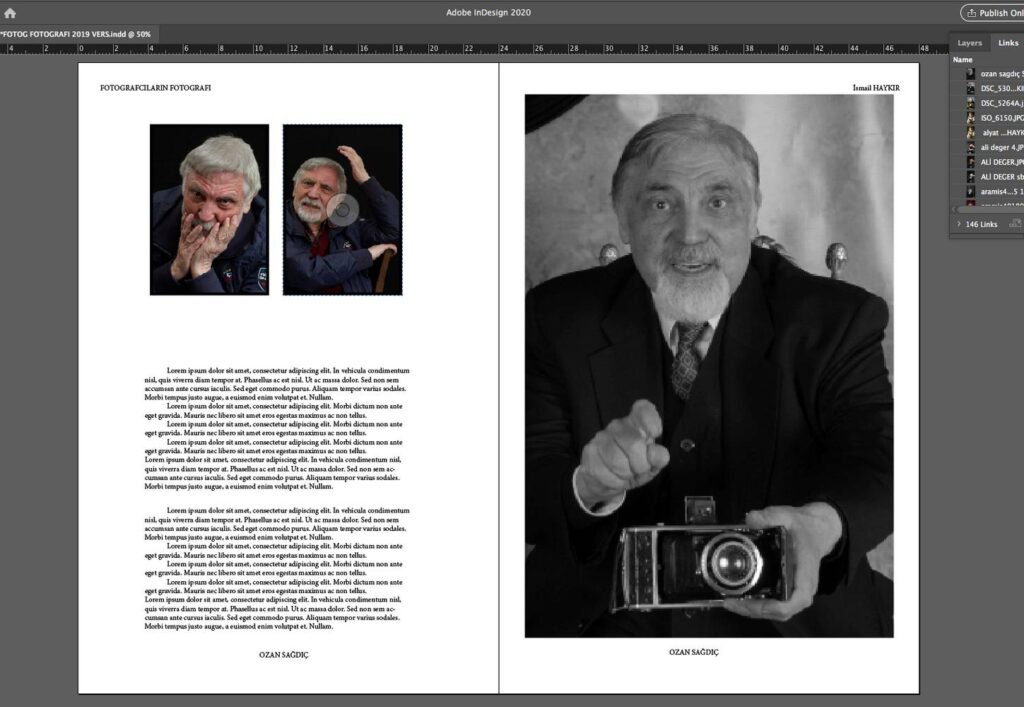Viewport: 1024px width, 707px height.
Task: Activate the FOTOG FOTOGRAFI 2019 VERS.indd document tab
Action: coord(76,33)
